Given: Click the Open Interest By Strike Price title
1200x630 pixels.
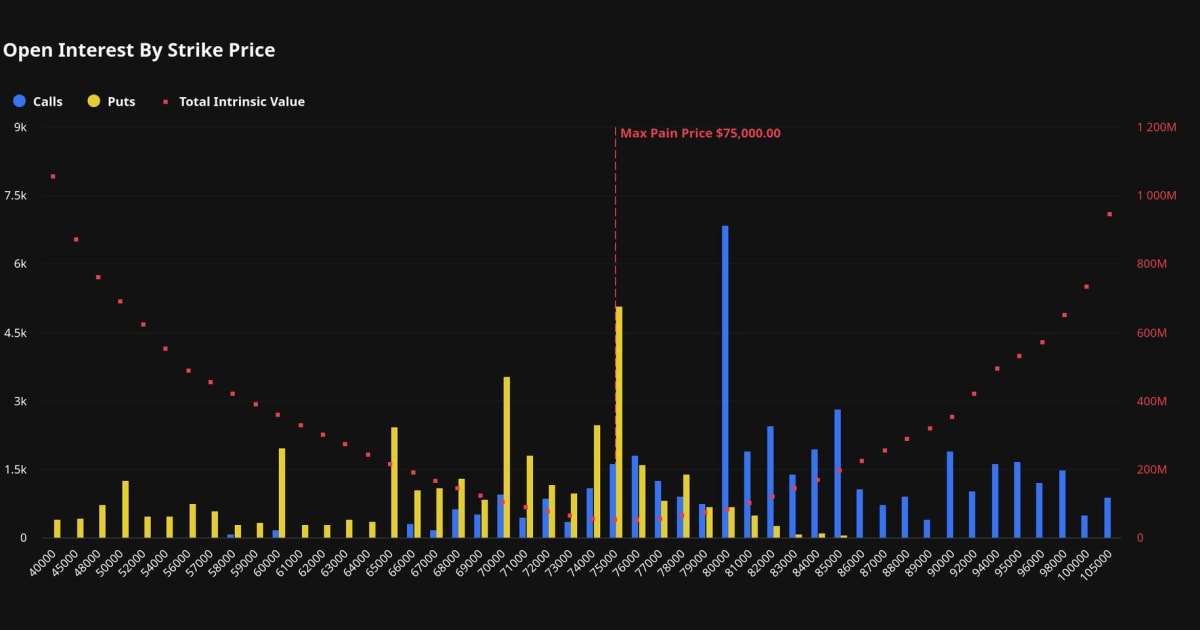Looking at the screenshot, I should 139,50.
